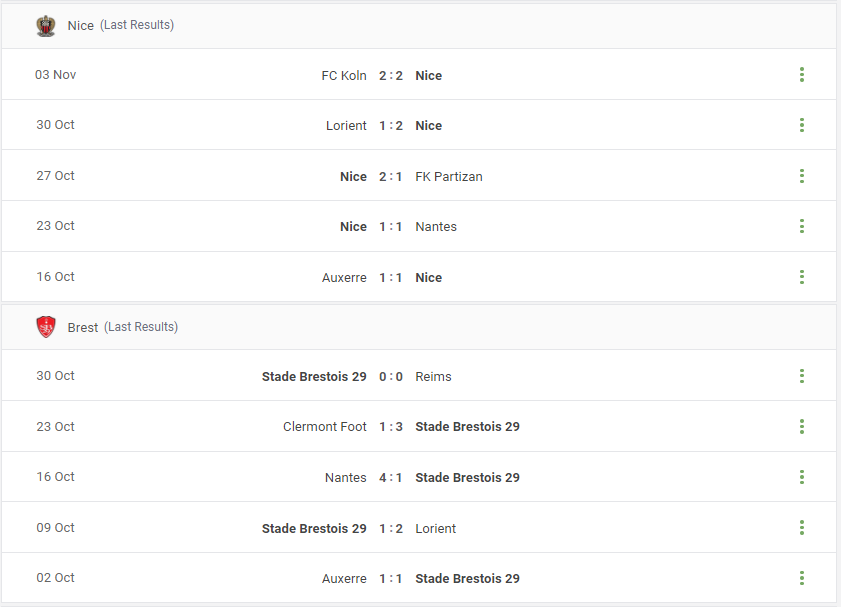The width and height of the screenshot is (841, 607).
Task: Open more menu for Nantes 4:1 Stade Brestois
Action: click(802, 477)
